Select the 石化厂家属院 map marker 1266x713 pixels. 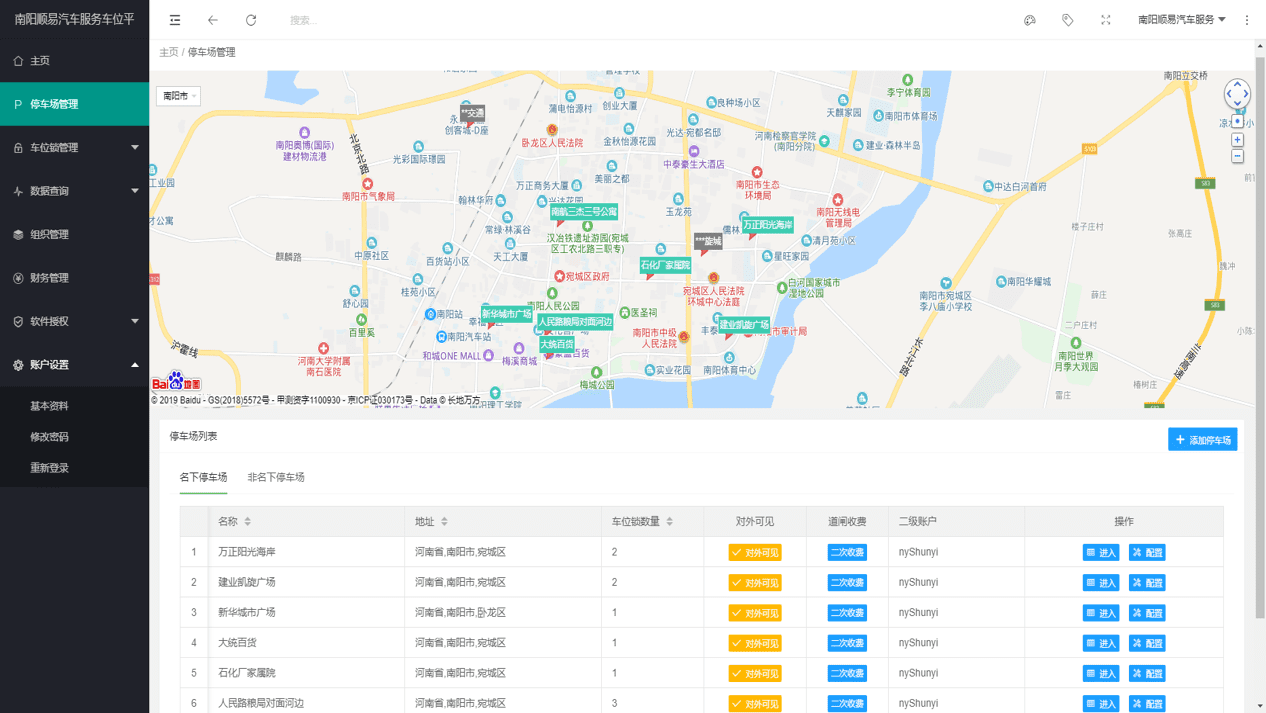pyautogui.click(x=666, y=265)
